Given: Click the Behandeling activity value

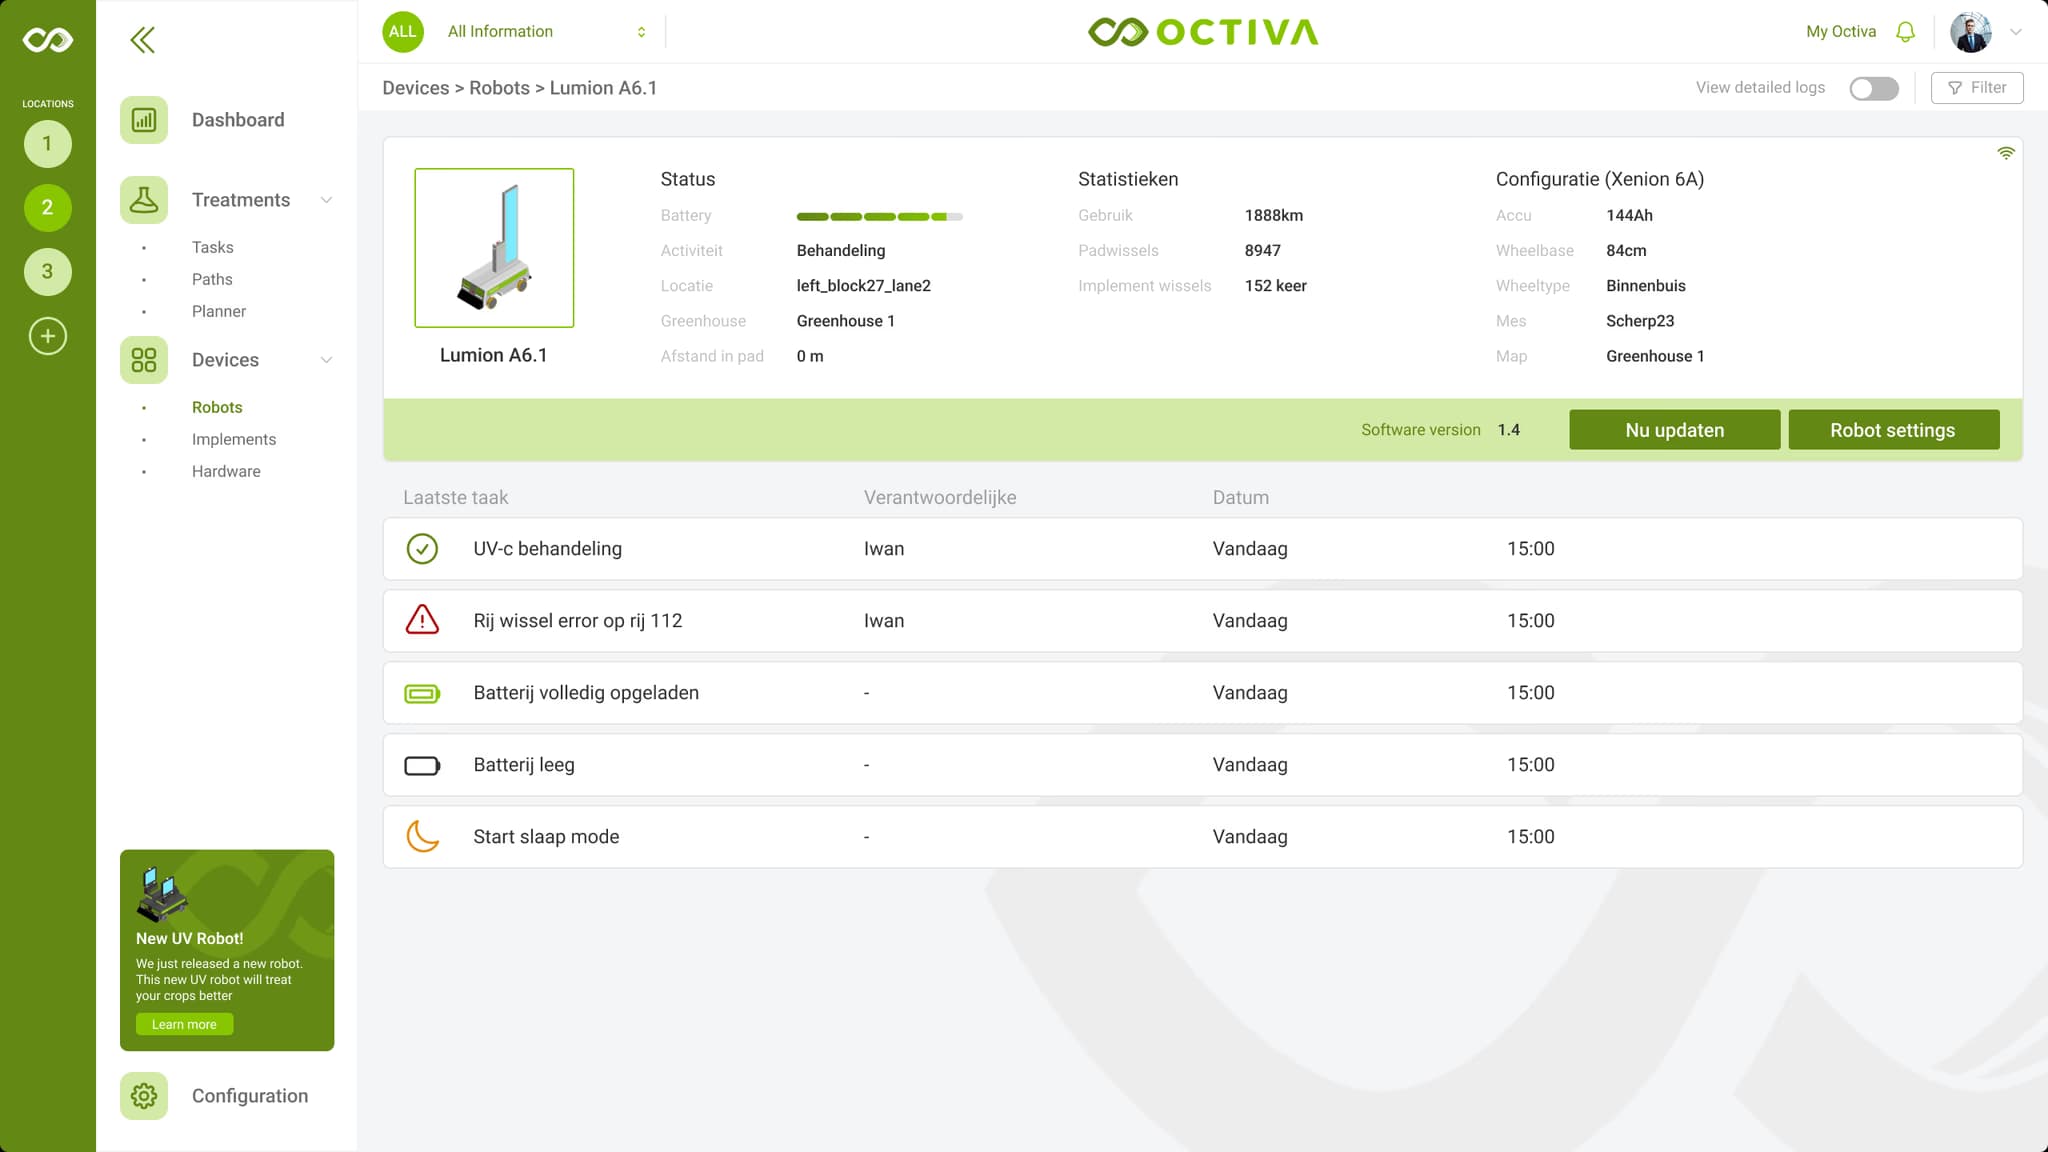Looking at the screenshot, I should (x=841, y=251).
